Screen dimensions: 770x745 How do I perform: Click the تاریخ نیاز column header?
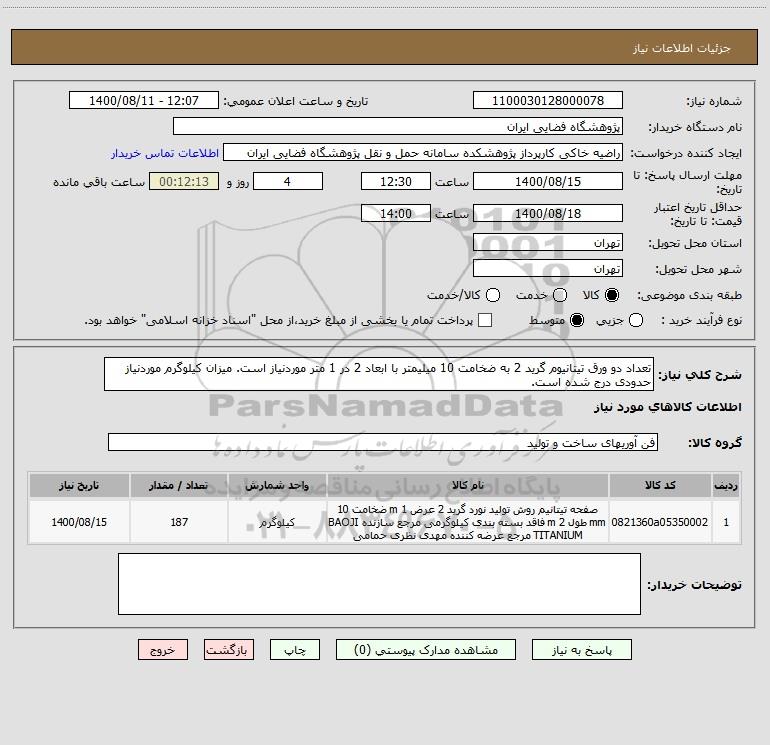(79, 485)
